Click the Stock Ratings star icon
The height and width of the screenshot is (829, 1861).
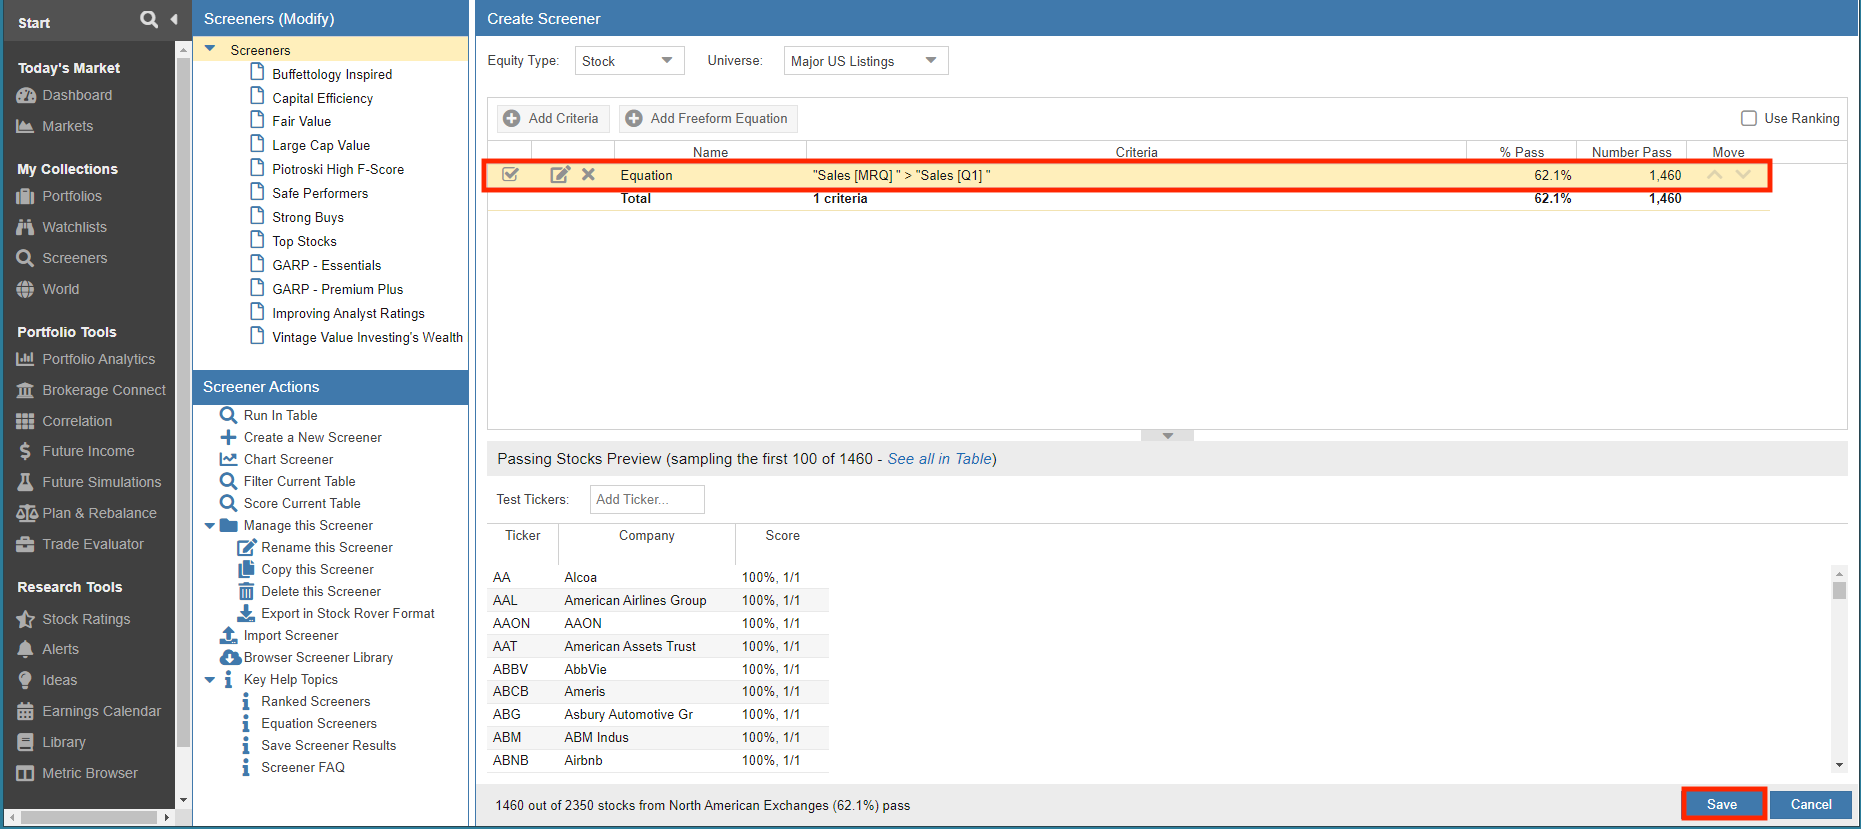[25, 619]
